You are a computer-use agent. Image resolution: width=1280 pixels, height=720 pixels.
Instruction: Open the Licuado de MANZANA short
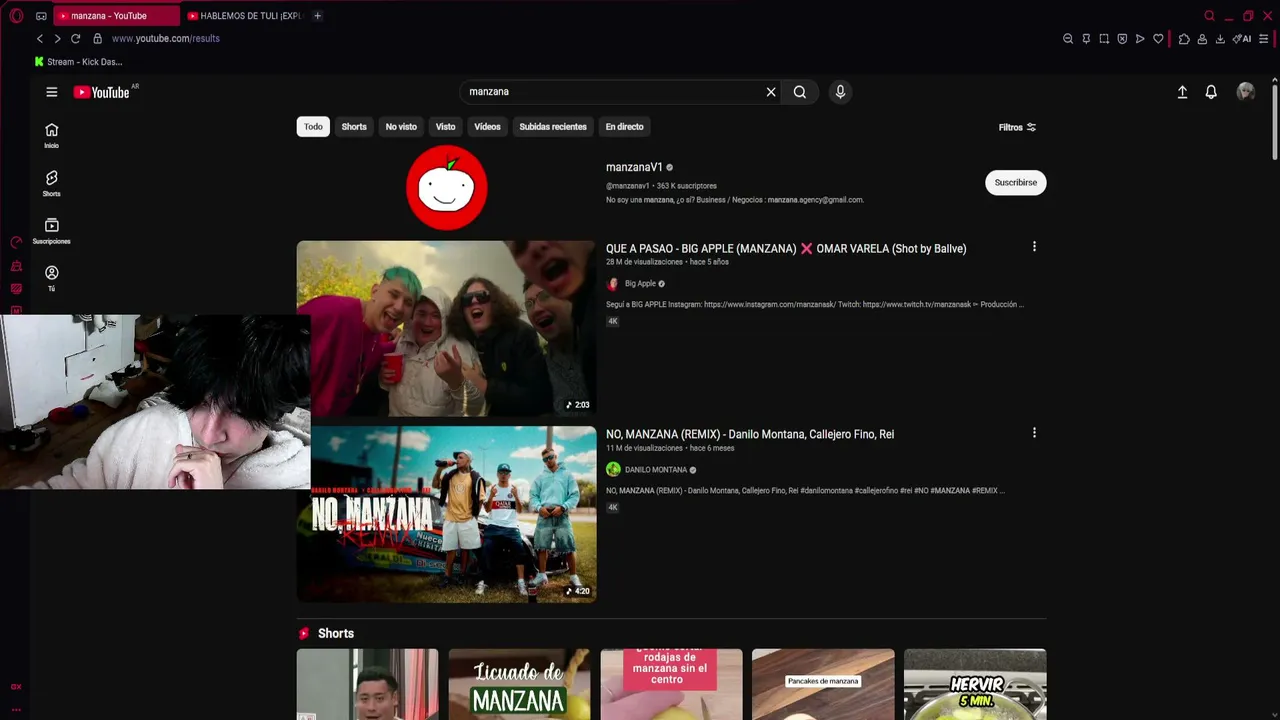(519, 684)
